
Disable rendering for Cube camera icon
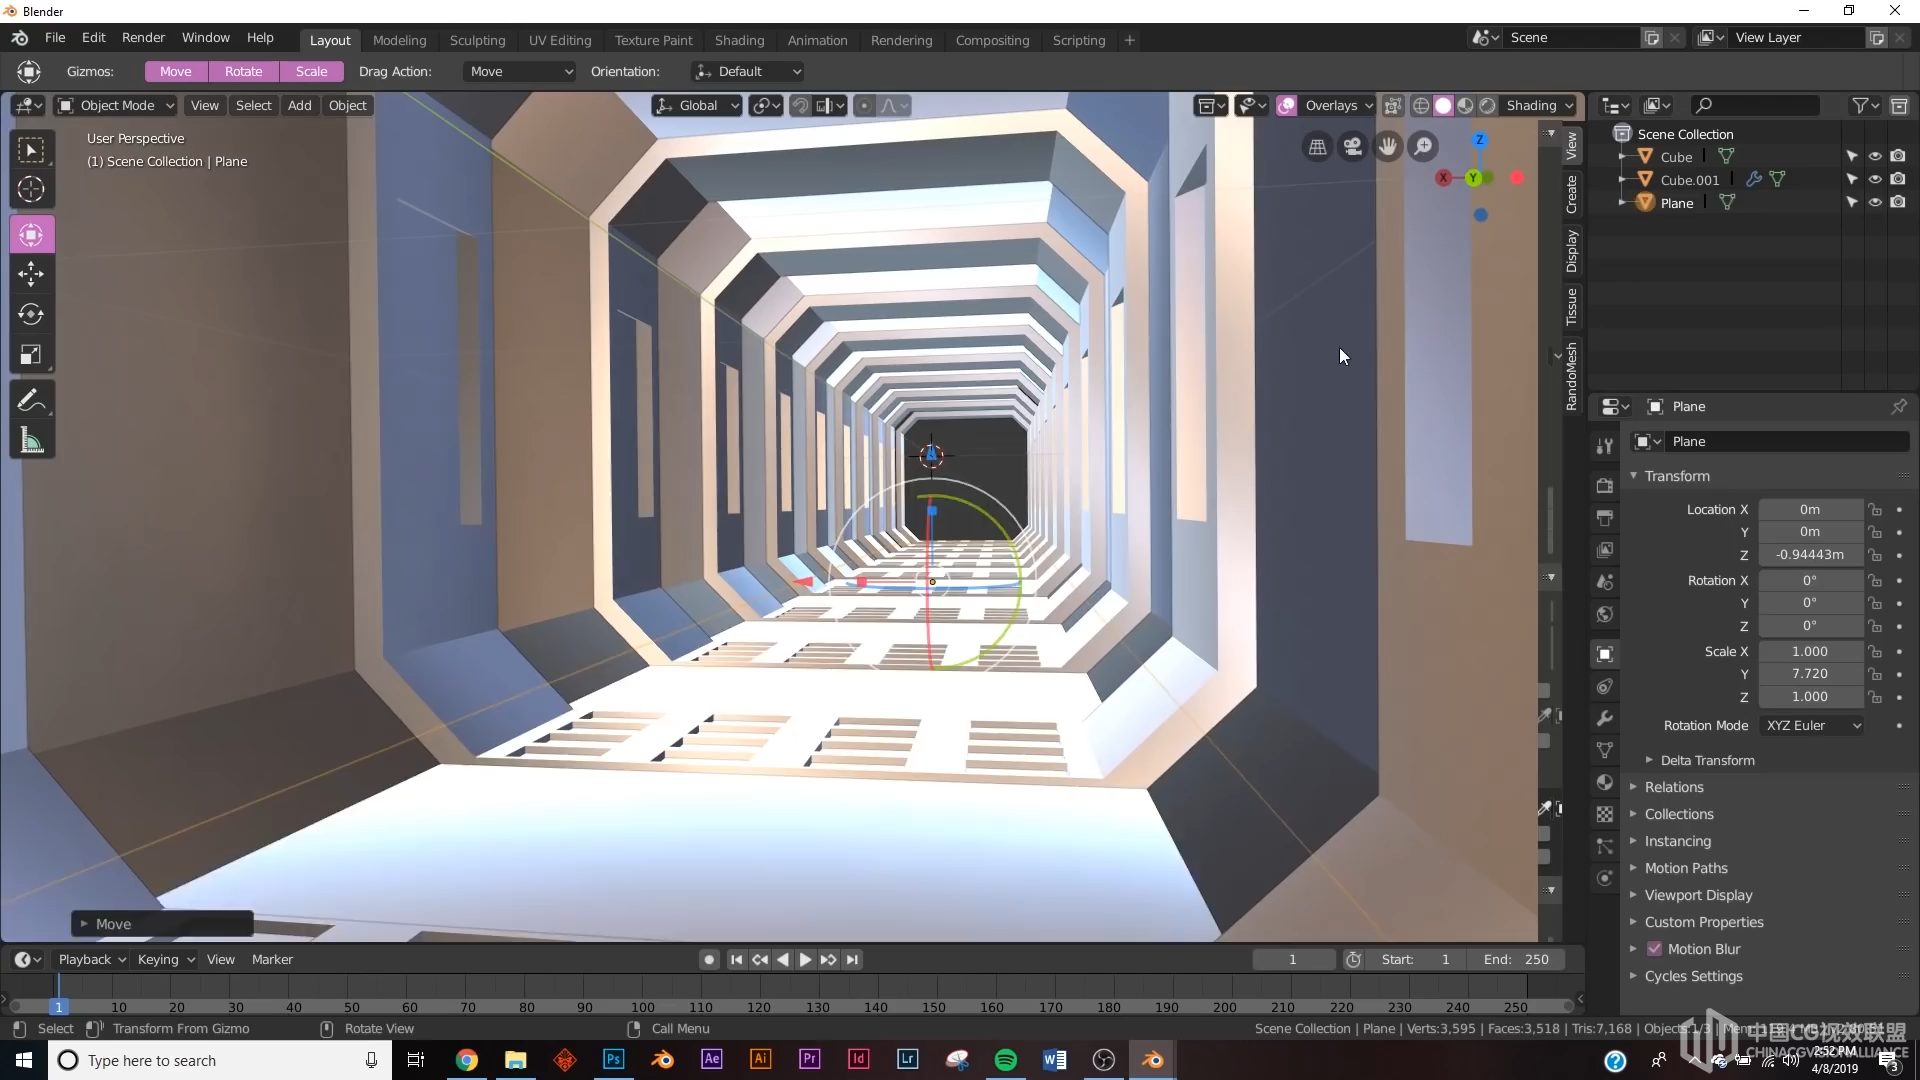tap(1898, 156)
